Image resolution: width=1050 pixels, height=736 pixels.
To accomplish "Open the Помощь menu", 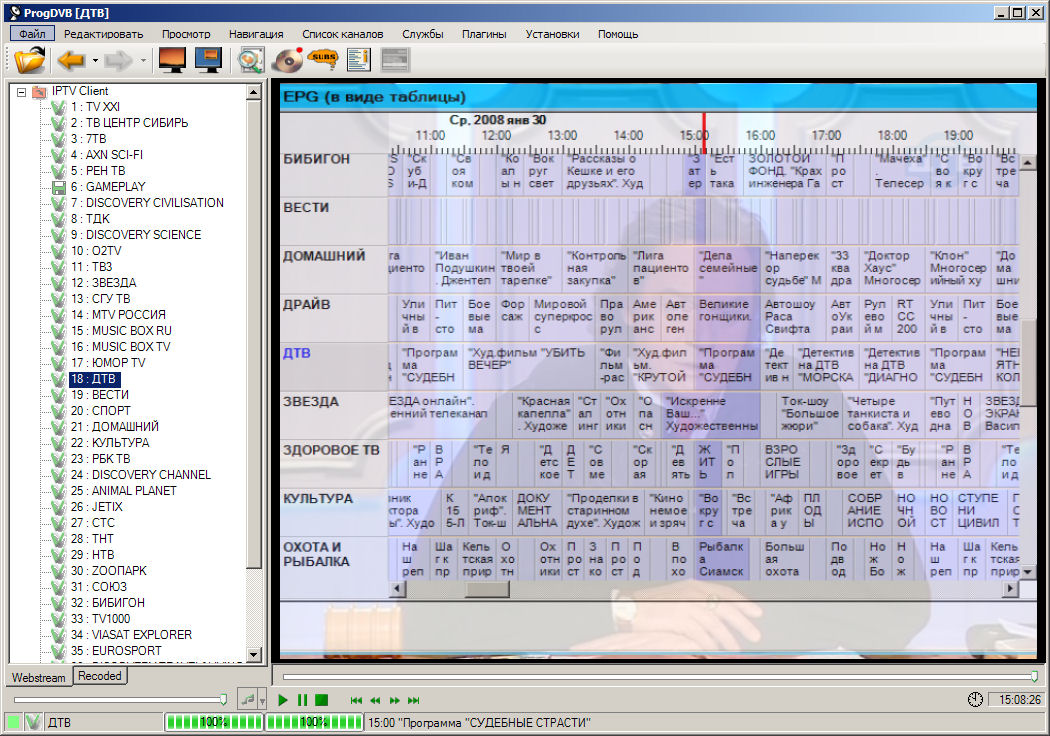I will [x=617, y=34].
